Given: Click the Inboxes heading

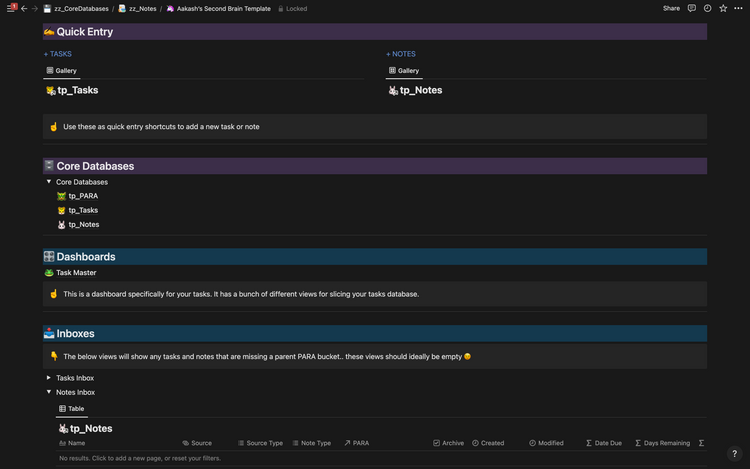Looking at the screenshot, I should (75, 334).
